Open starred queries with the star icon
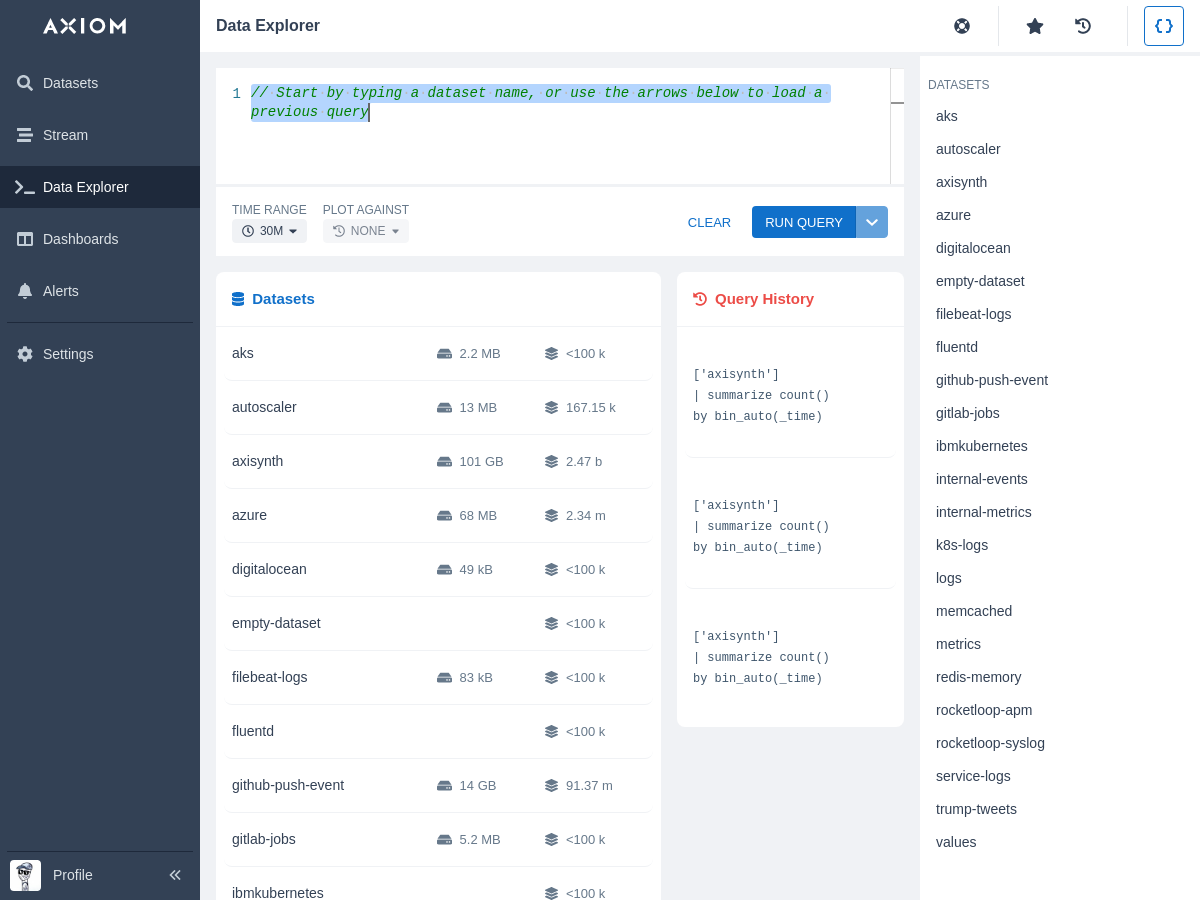The image size is (1200, 900). tap(1035, 26)
